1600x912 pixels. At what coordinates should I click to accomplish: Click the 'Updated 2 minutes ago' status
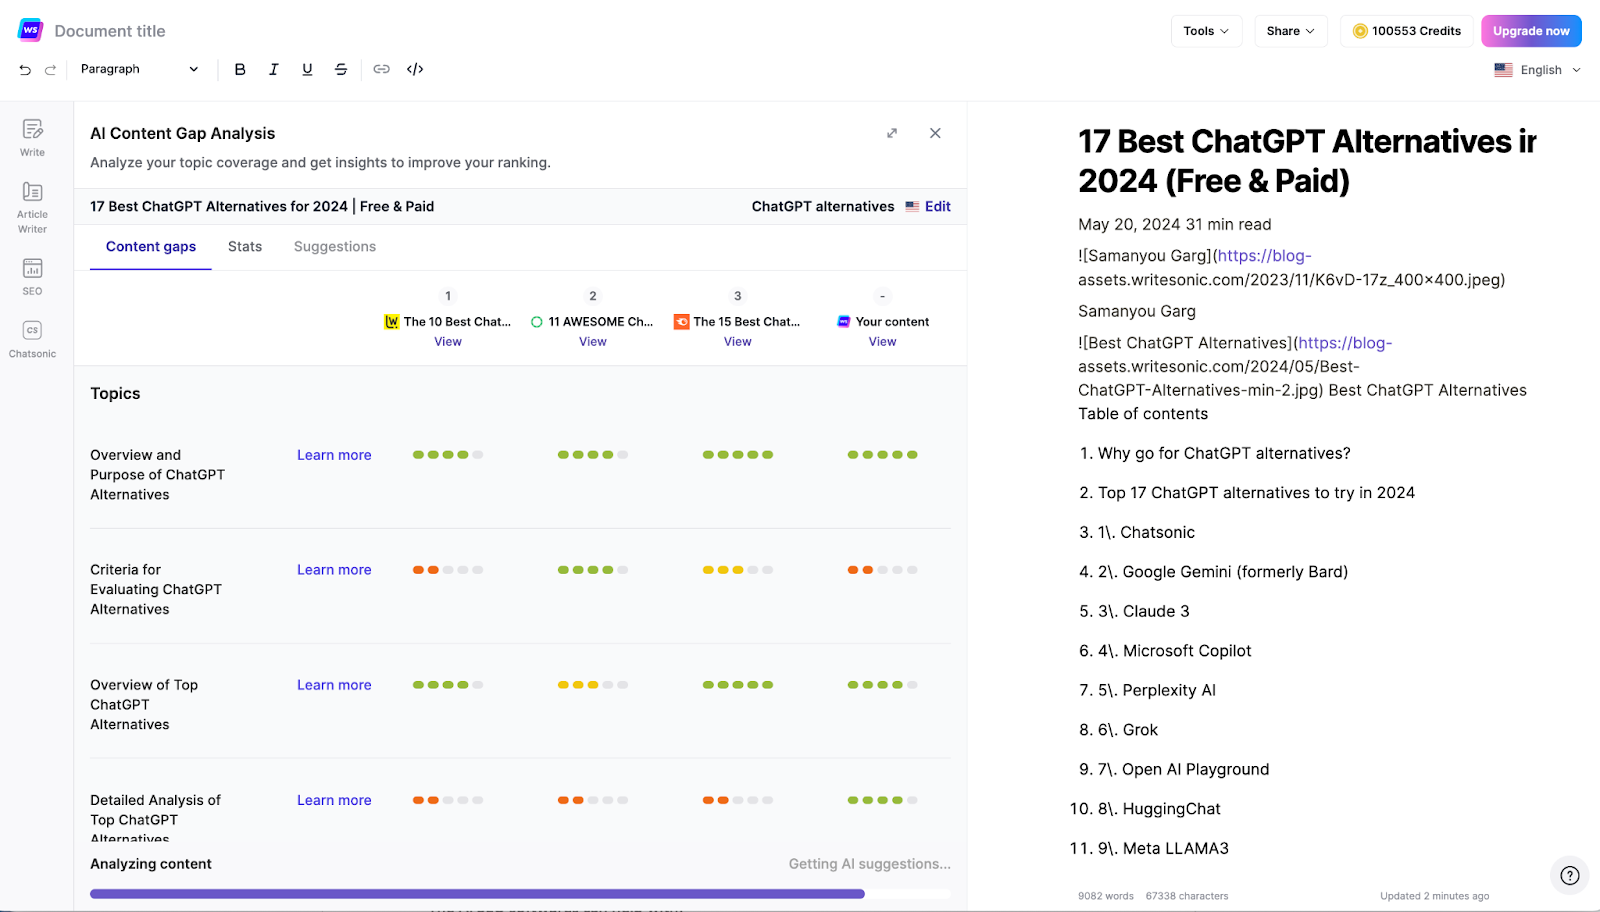pyautogui.click(x=1434, y=896)
